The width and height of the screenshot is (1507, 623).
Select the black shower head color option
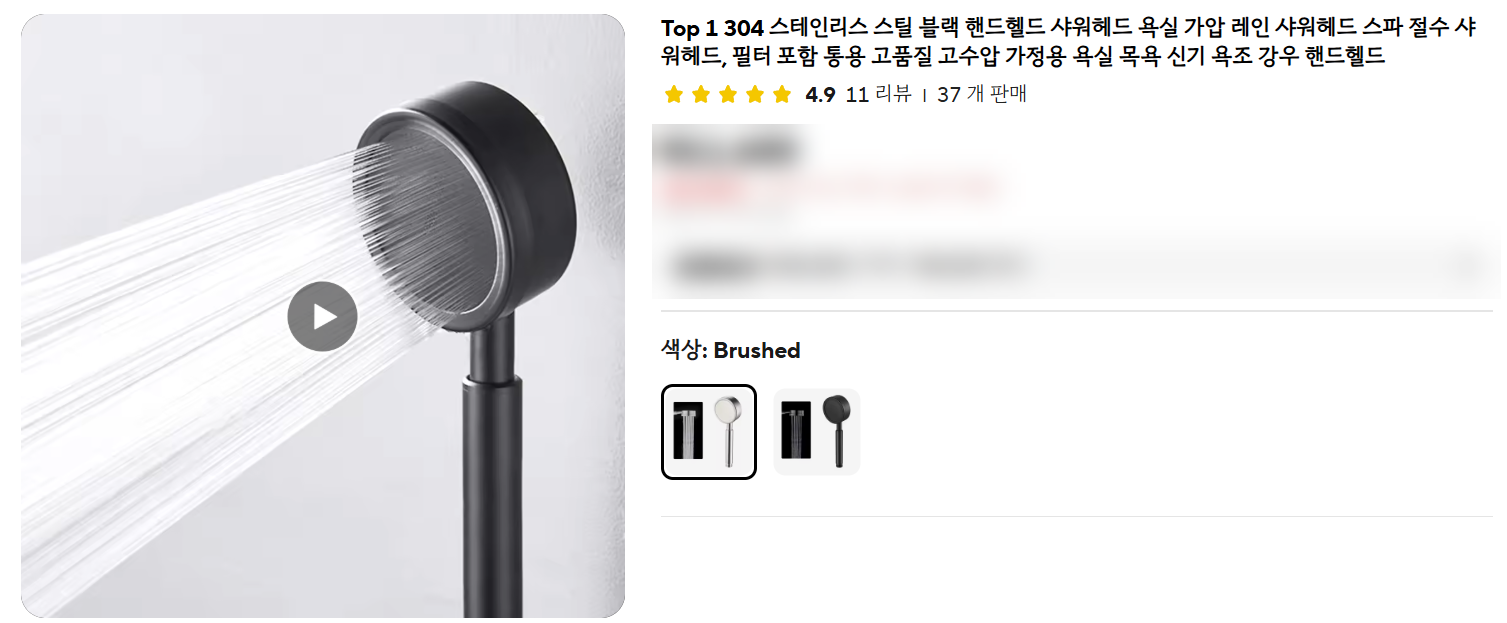(x=817, y=432)
